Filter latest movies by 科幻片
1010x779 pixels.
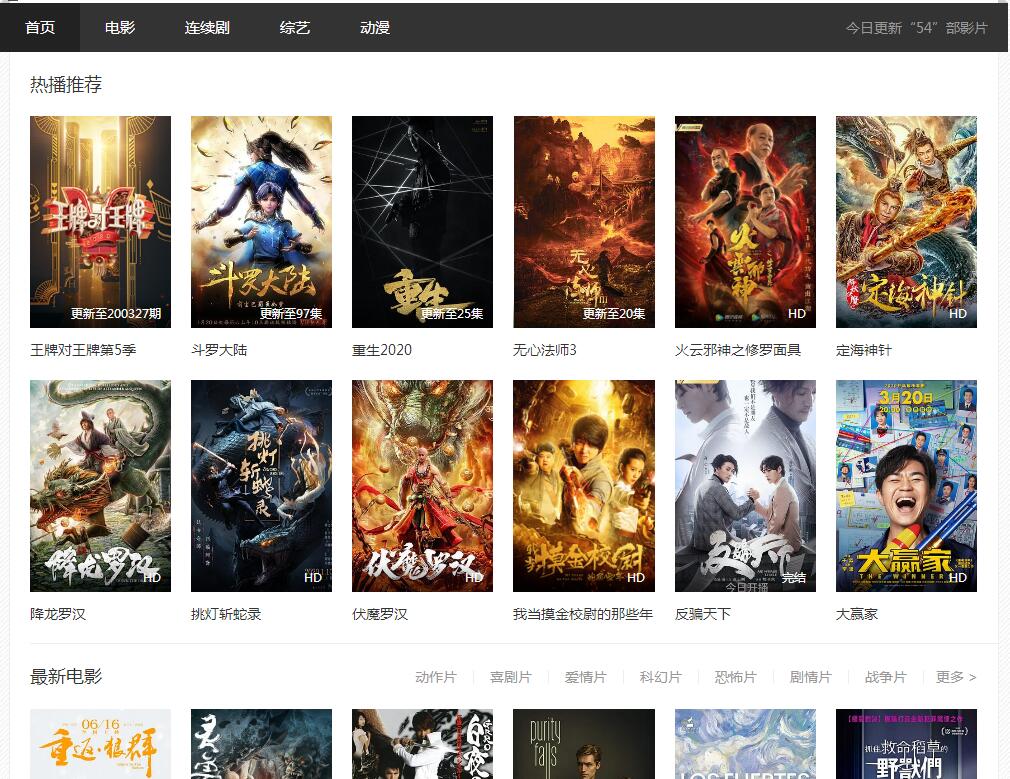click(660, 677)
